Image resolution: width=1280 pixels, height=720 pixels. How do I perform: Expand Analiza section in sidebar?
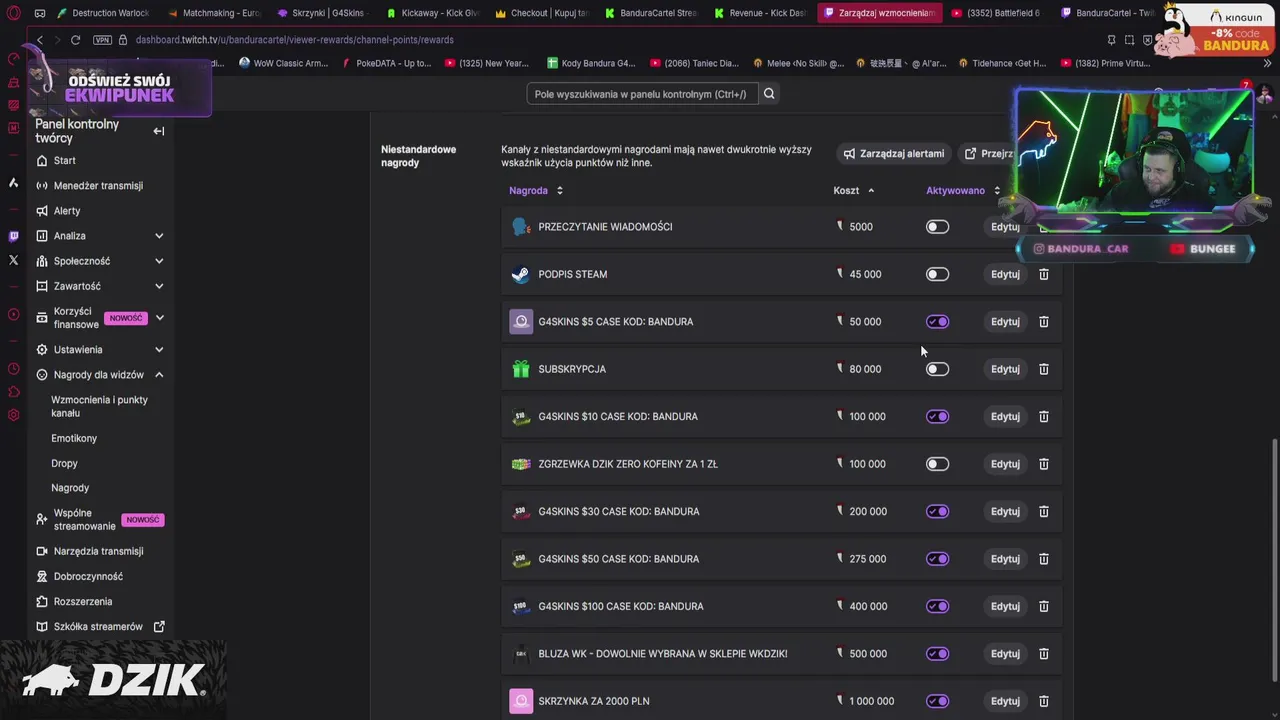click(159, 236)
